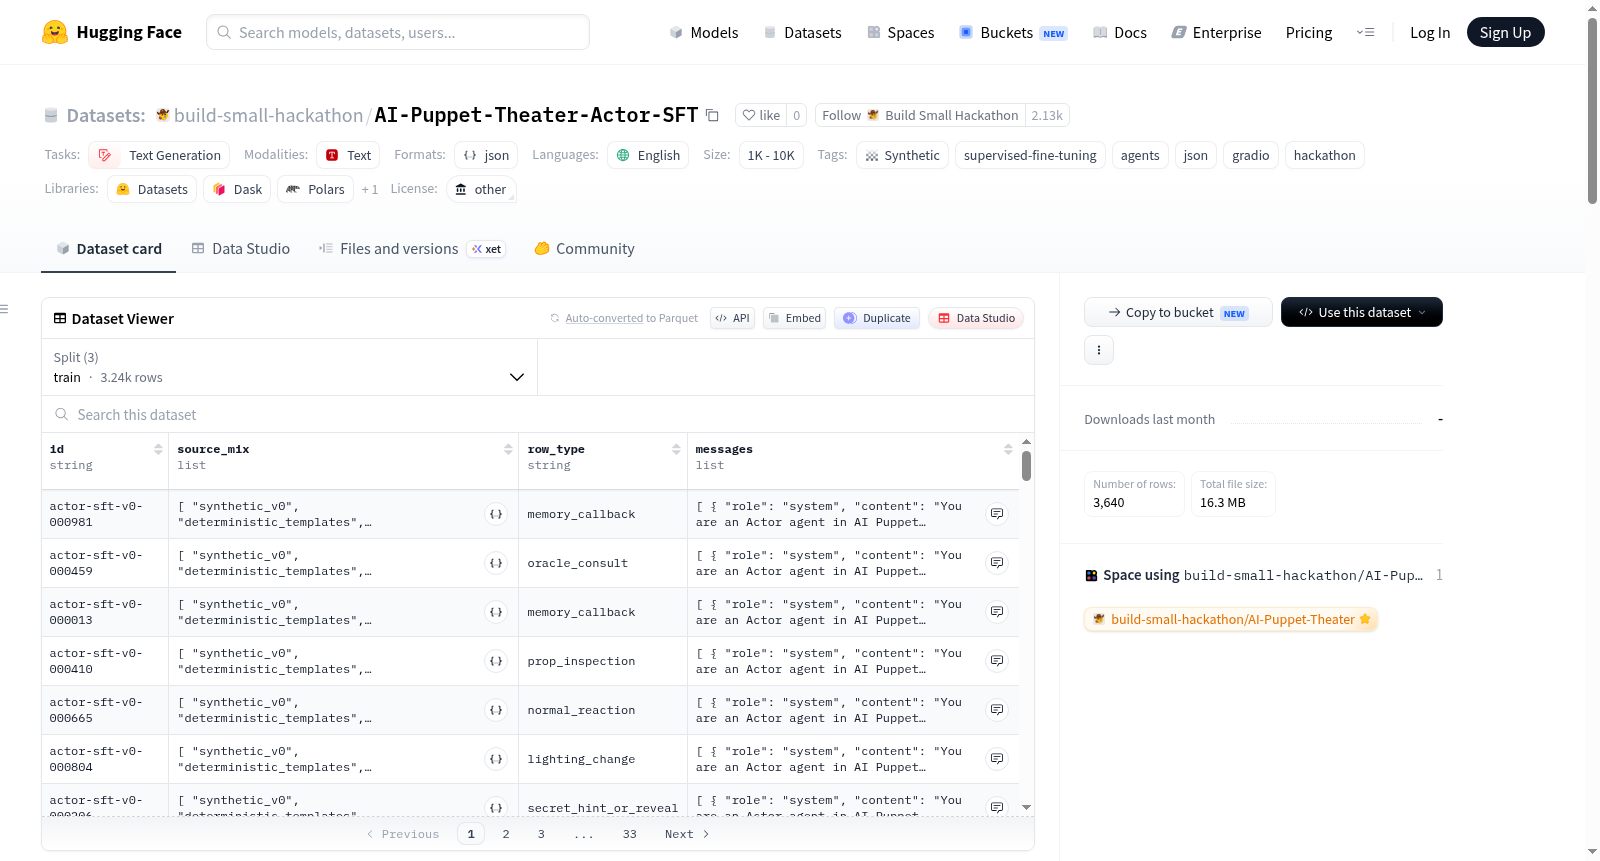
Task: Click the three-dot more options button
Action: click(x=1099, y=350)
